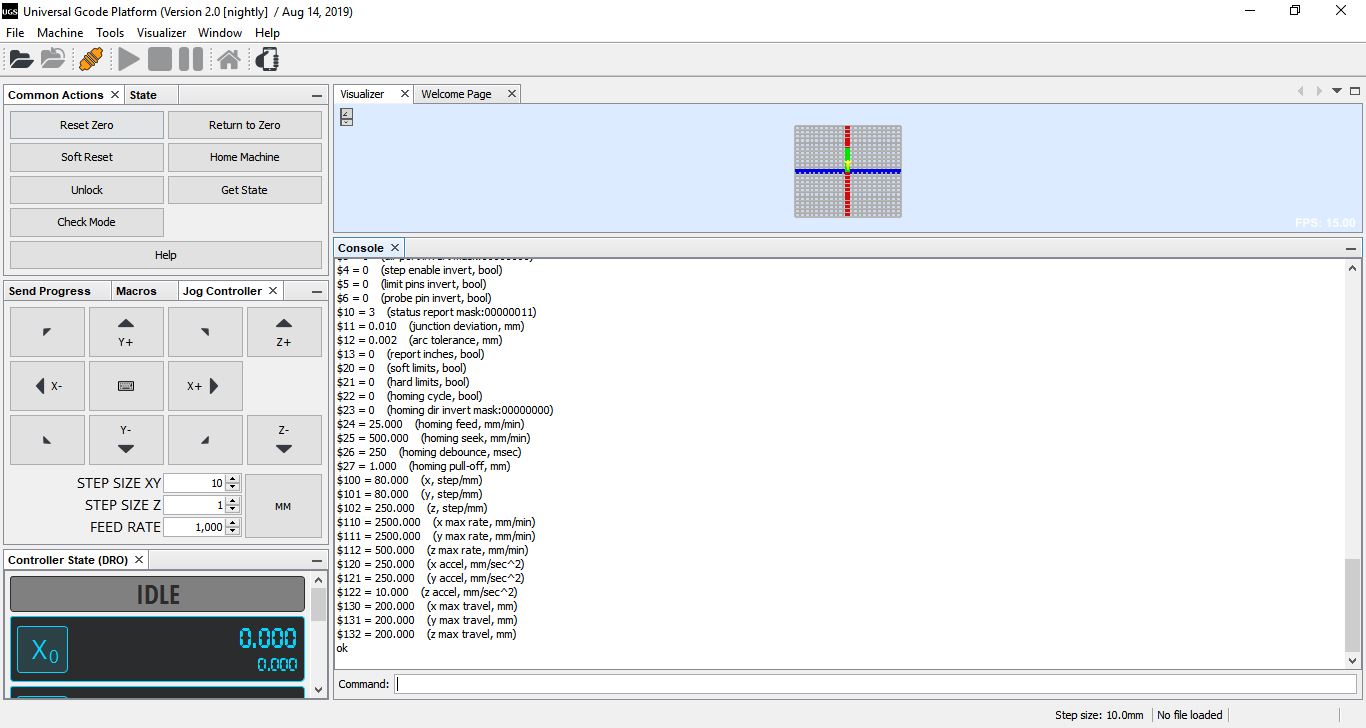Open the Window menu

(x=220, y=33)
